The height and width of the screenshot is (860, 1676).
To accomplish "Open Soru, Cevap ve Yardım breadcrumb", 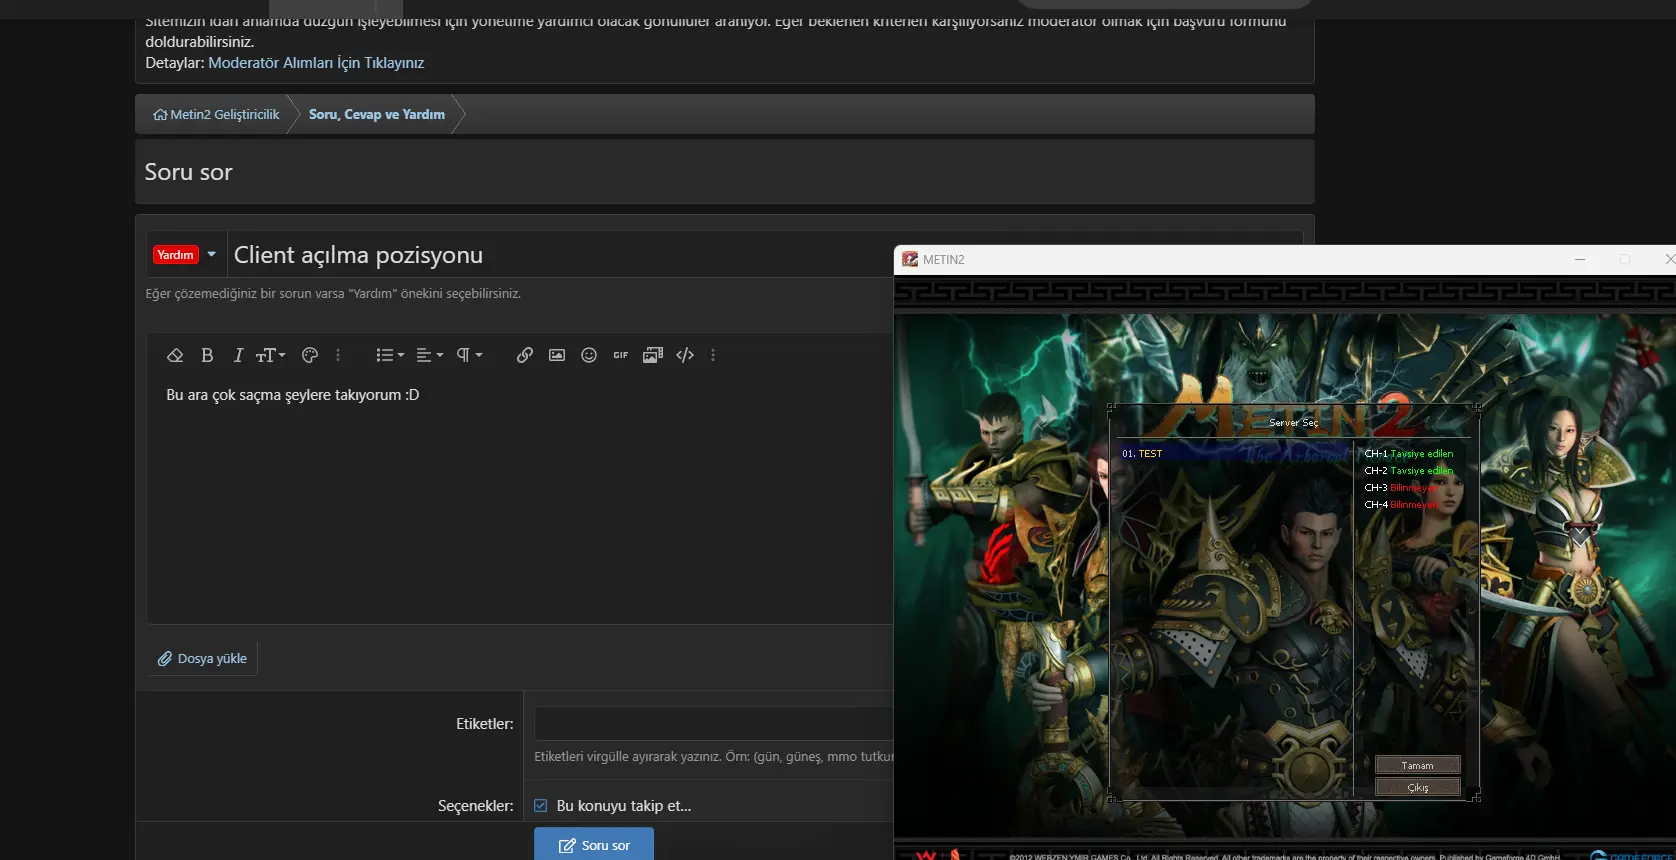I will coord(376,115).
